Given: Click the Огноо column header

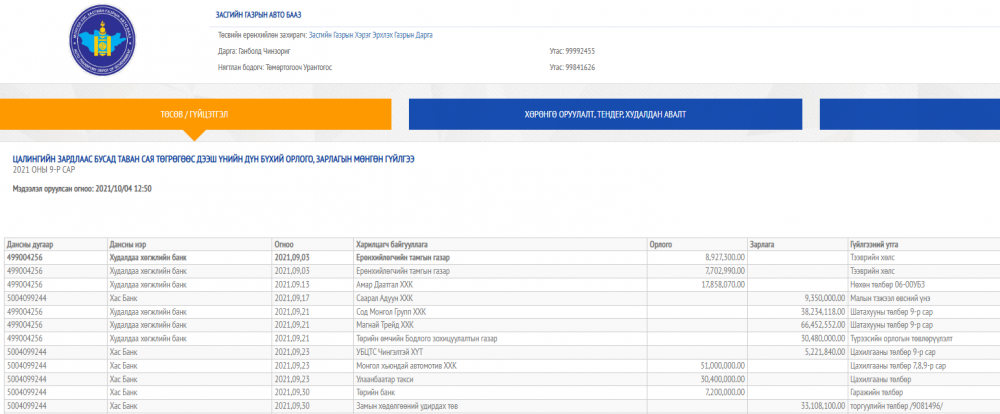Looking at the screenshot, I should pyautogui.click(x=312, y=244).
